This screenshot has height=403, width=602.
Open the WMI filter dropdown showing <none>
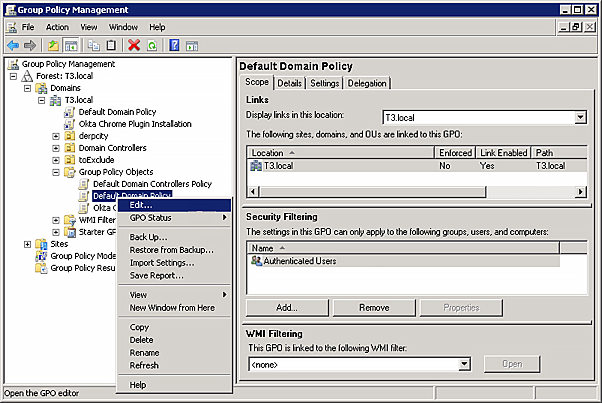point(464,364)
